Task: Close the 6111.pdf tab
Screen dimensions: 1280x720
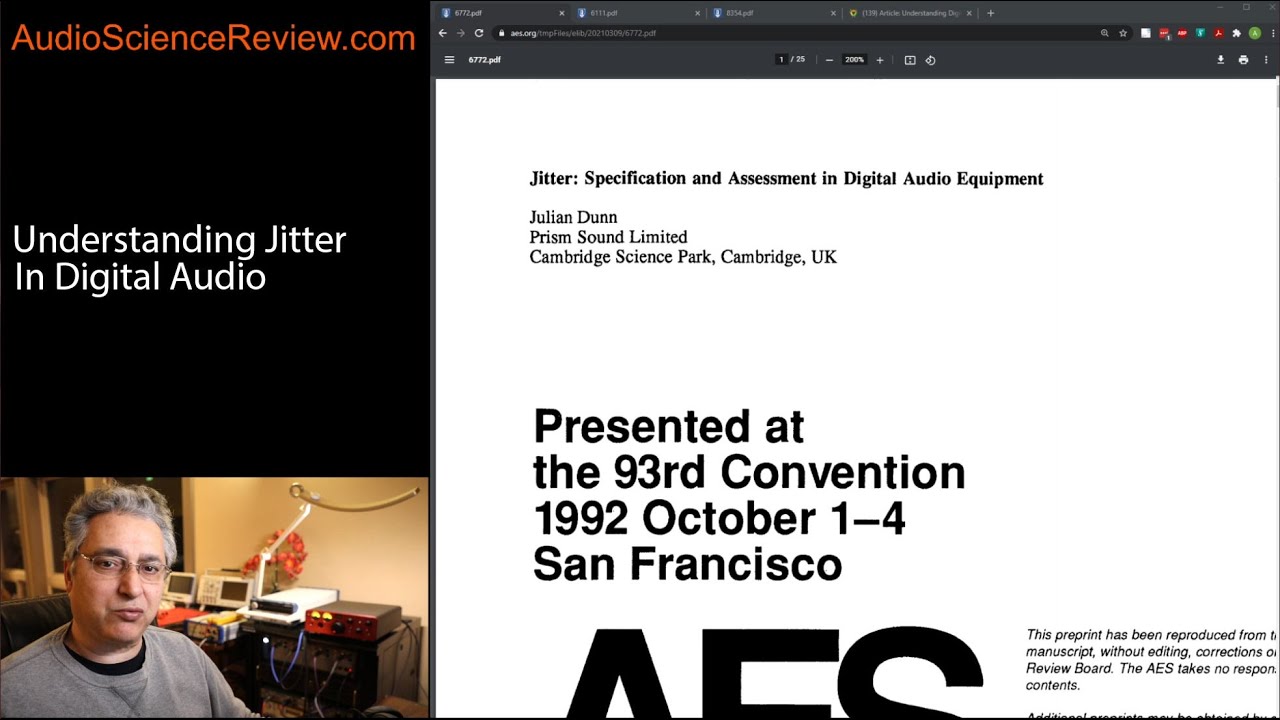Action: (x=697, y=13)
